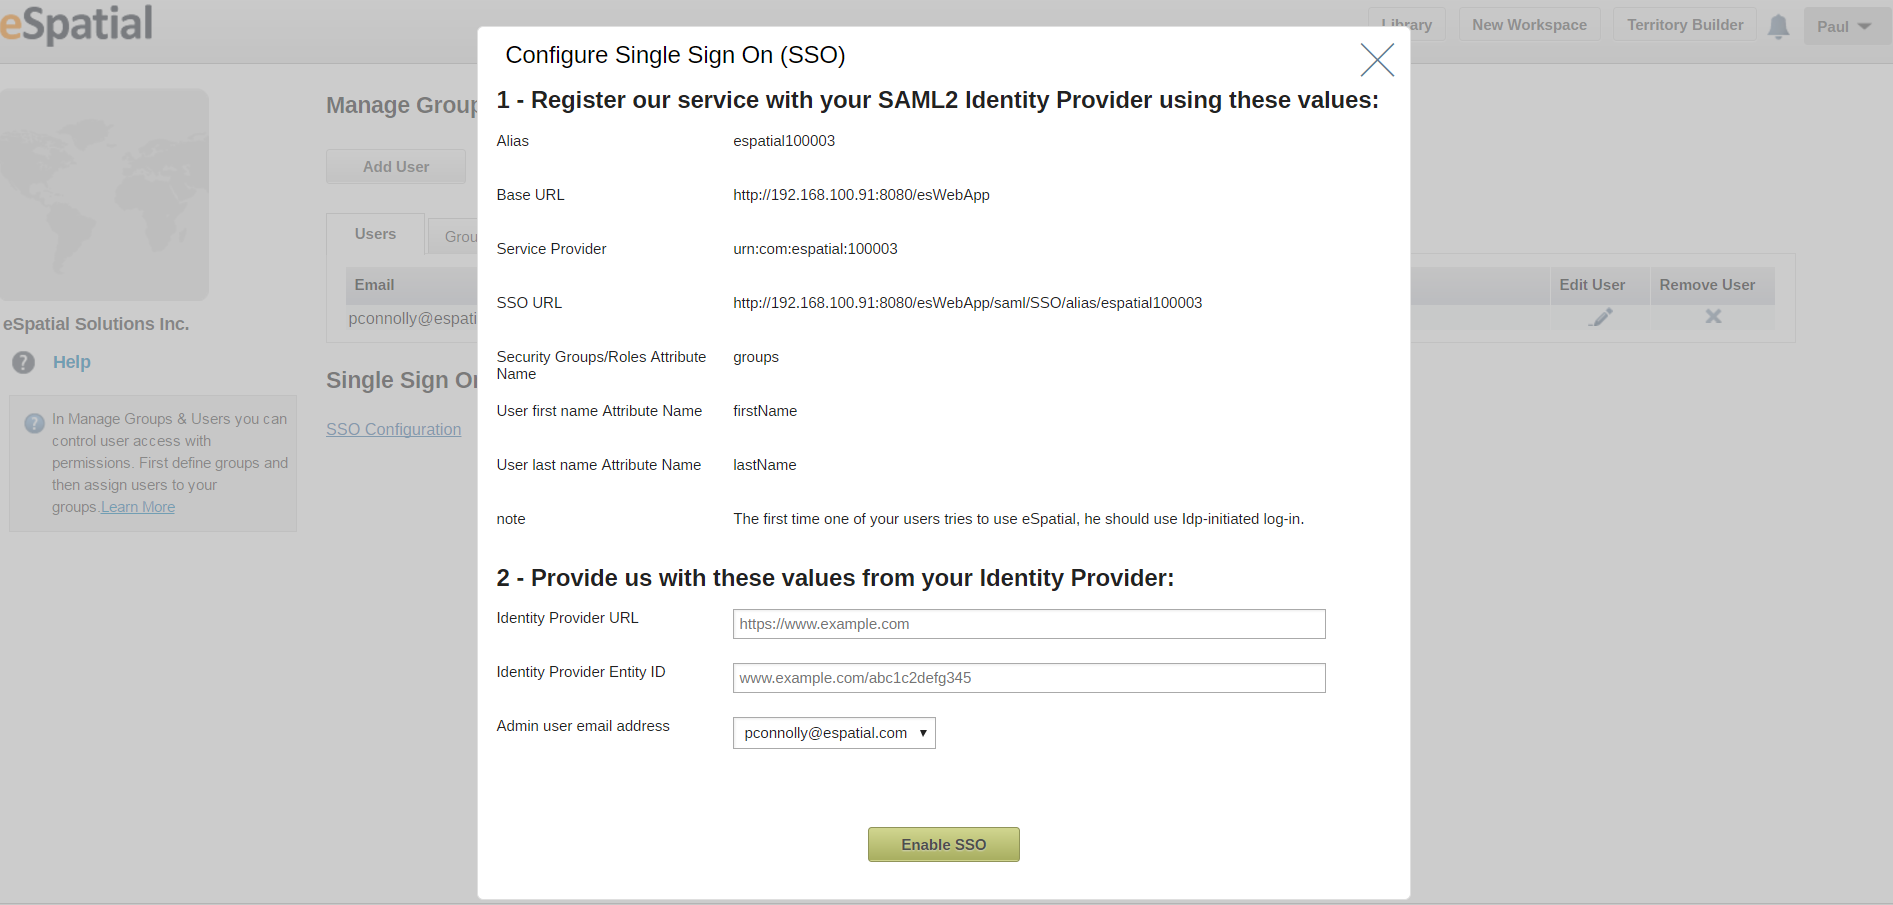Click the Identity Provider Entity ID field
Image resolution: width=1893 pixels, height=905 pixels.
click(1029, 678)
